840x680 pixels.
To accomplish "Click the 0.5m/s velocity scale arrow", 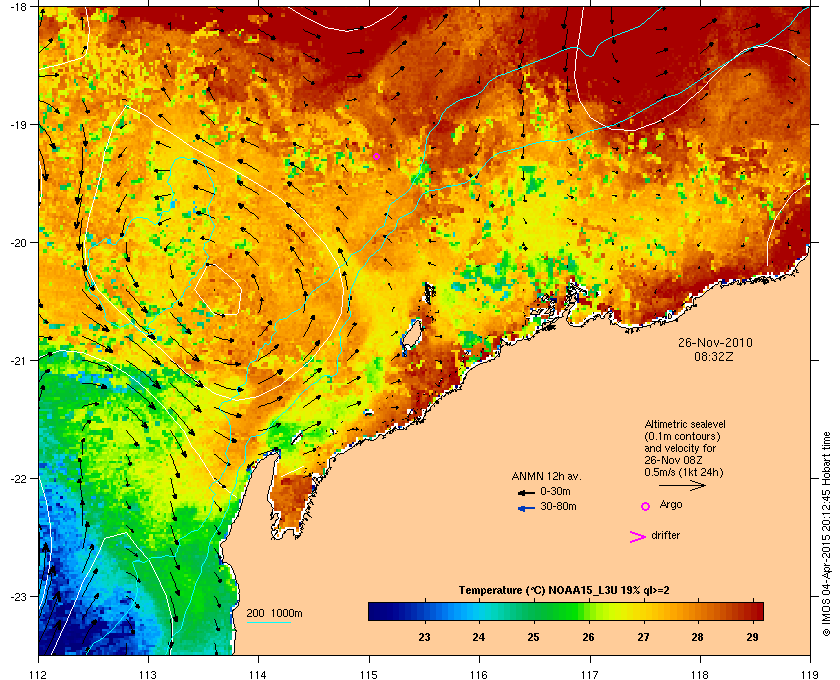I will tap(682, 485).
